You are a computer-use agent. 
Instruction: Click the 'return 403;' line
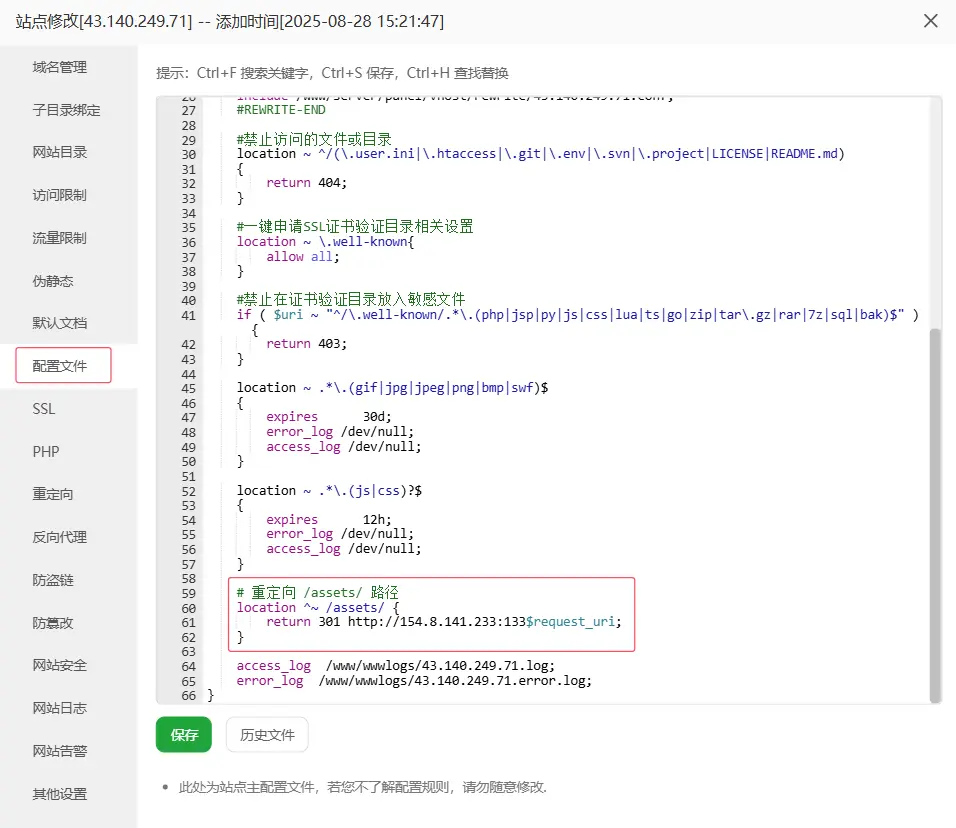click(306, 344)
